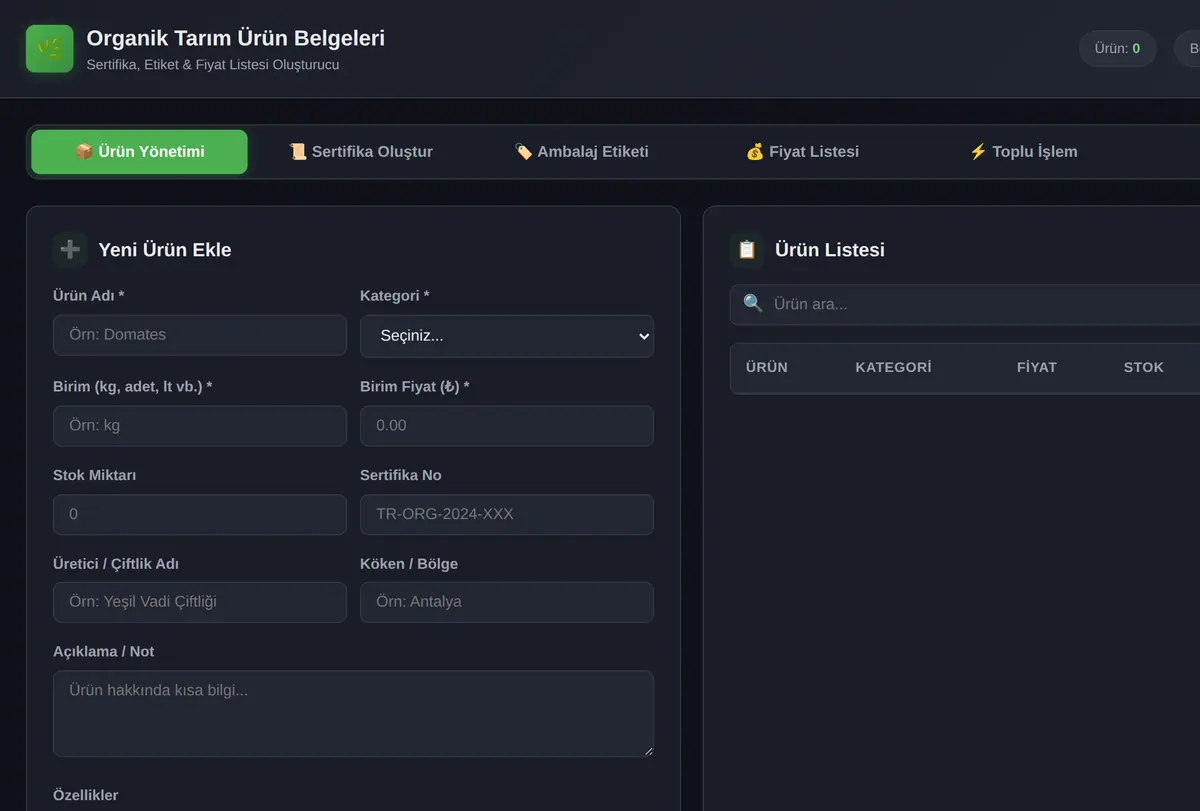This screenshot has width=1200, height=811.
Task: Select the Fiyat Listesi tab
Action: click(802, 152)
